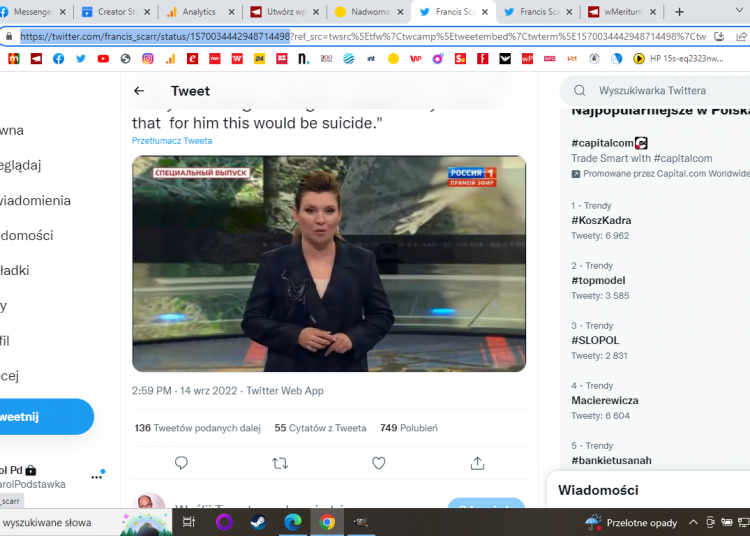The image size is (750, 536).
Task: Click Przetłumacz Tweeta link
Action: pyautogui.click(x=172, y=141)
